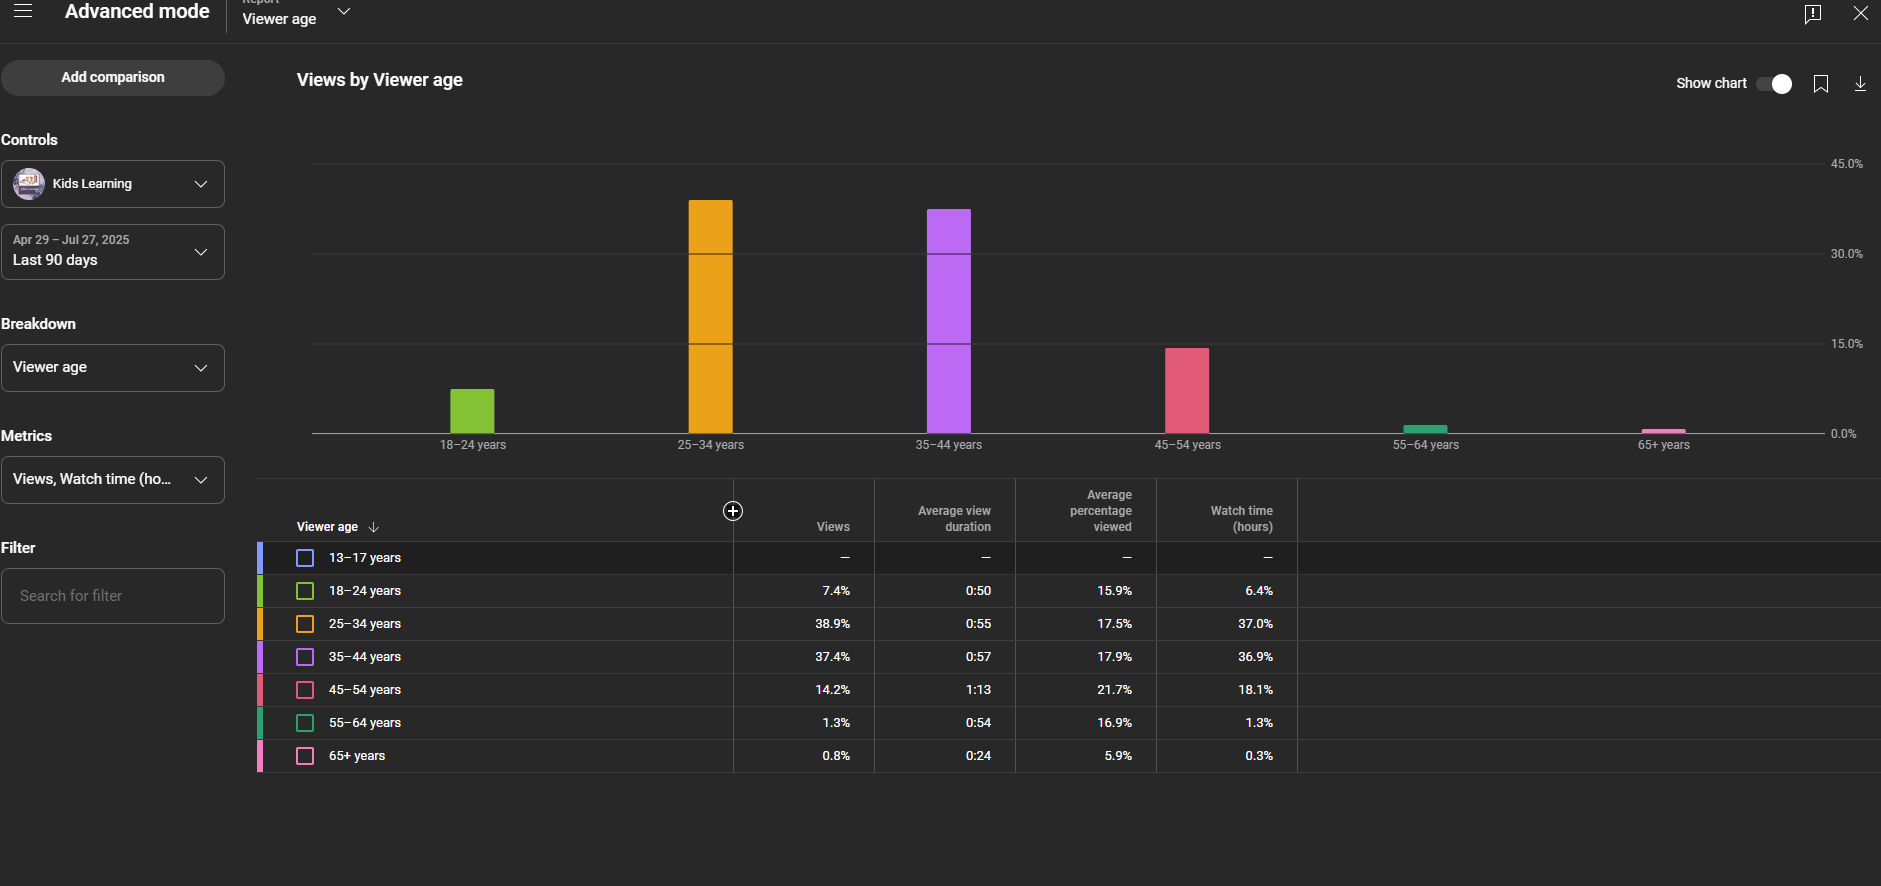Image resolution: width=1881 pixels, height=886 pixels.
Task: Select the 25–34 years row label
Action: [365, 624]
